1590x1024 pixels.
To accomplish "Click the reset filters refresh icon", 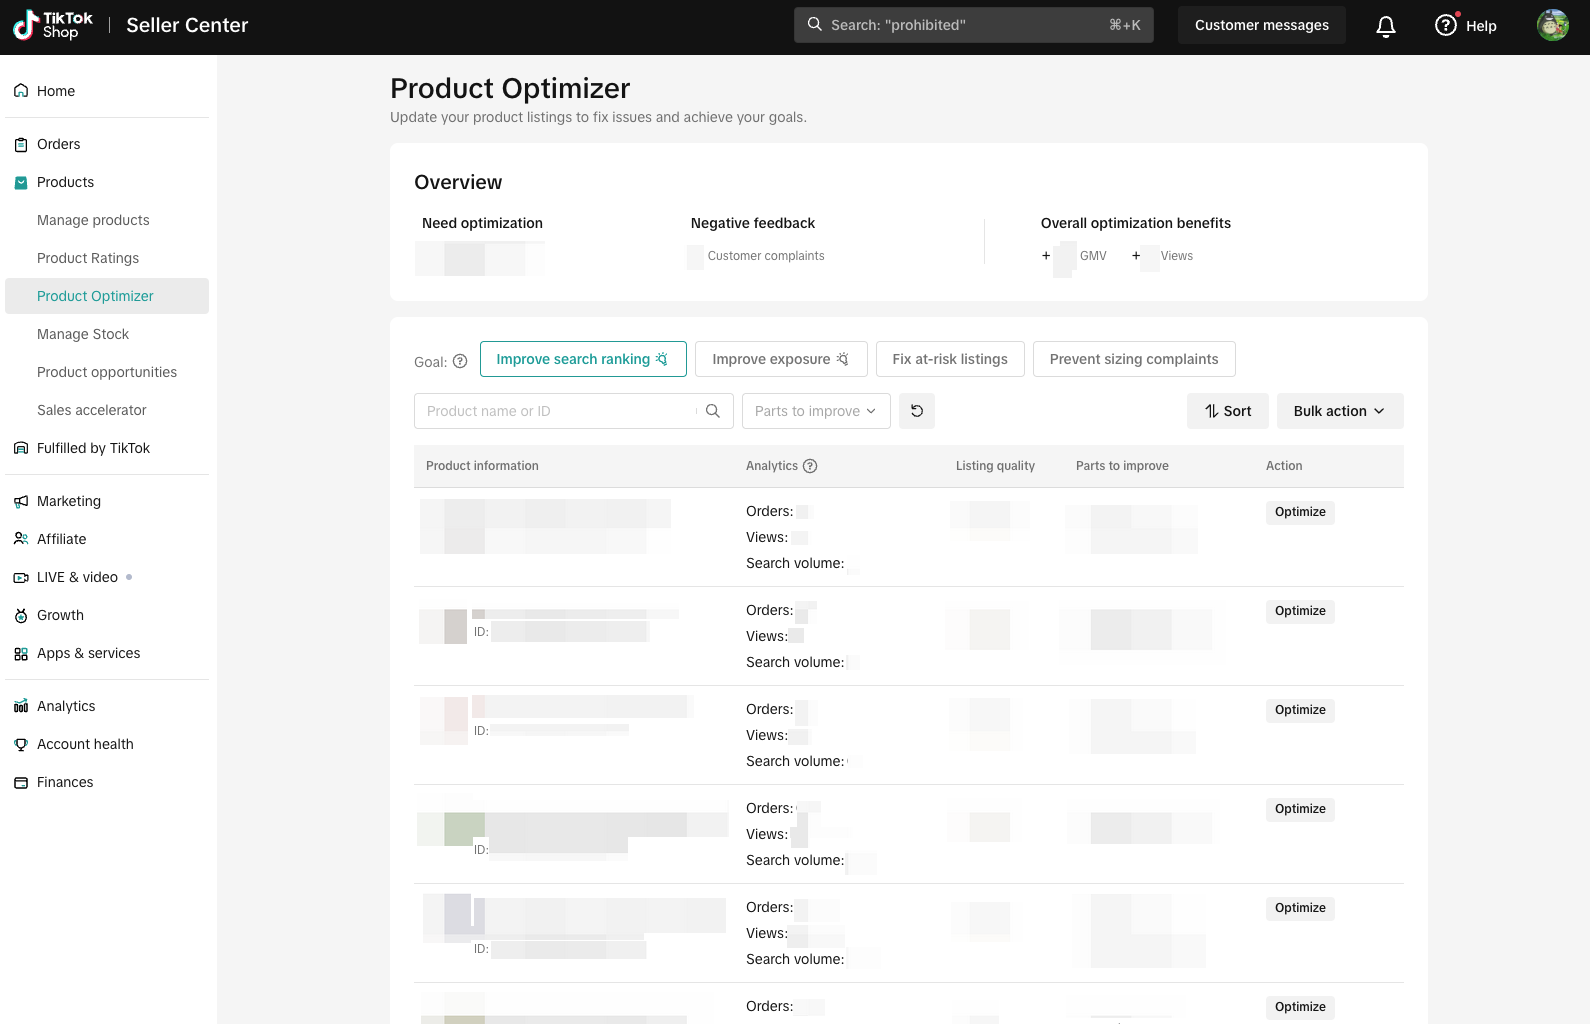I will click(916, 411).
